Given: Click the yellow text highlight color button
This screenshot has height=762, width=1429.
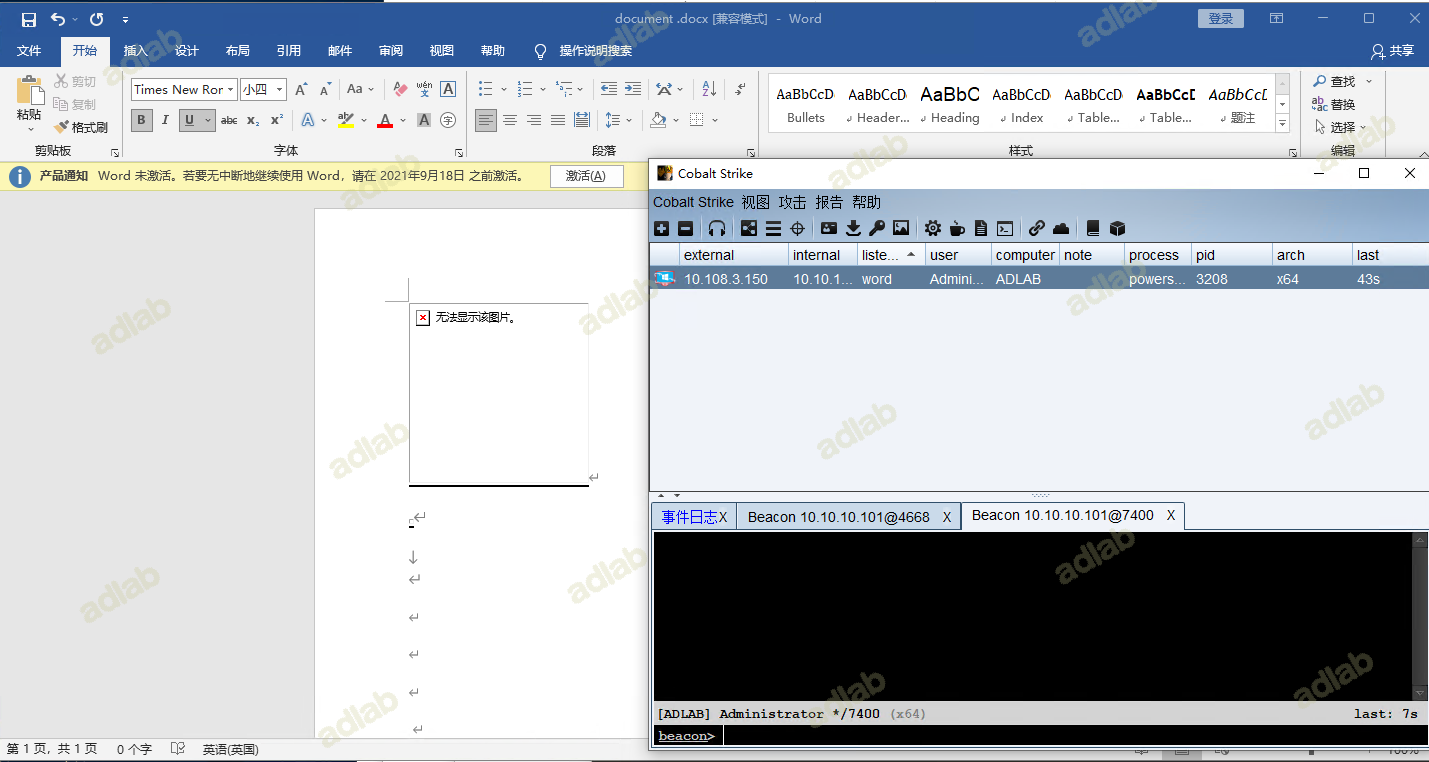Looking at the screenshot, I should click(345, 120).
